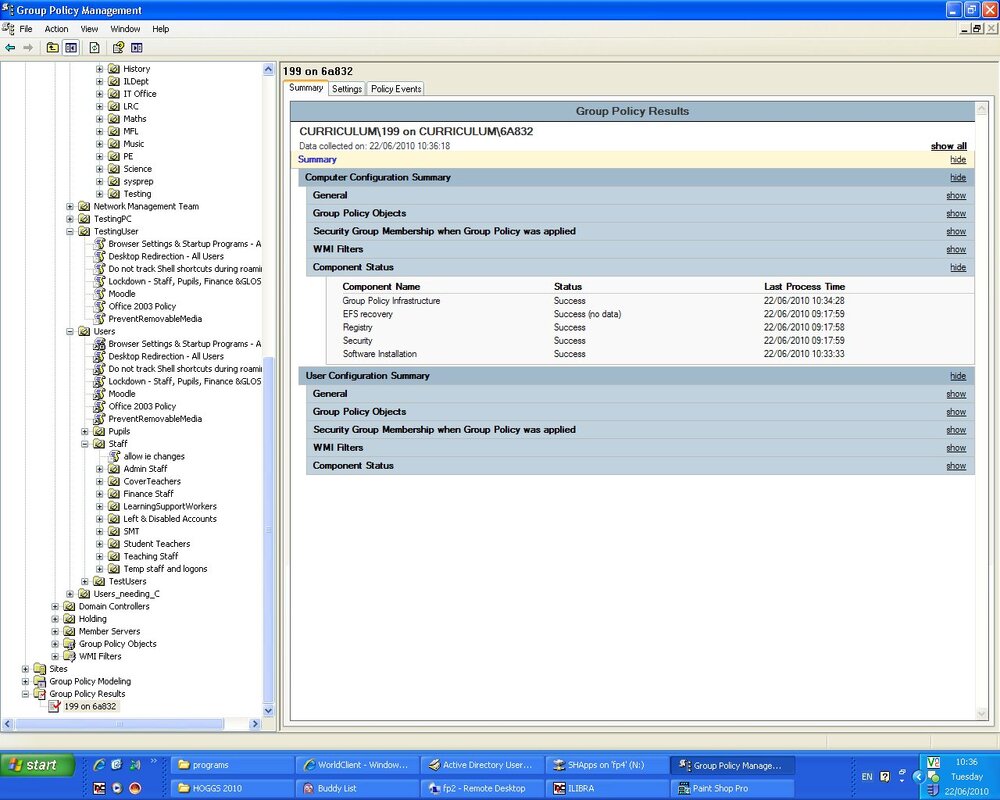Click the tree pane scroll-up arrow
Viewport: 1000px width, 800px height.
[268, 69]
